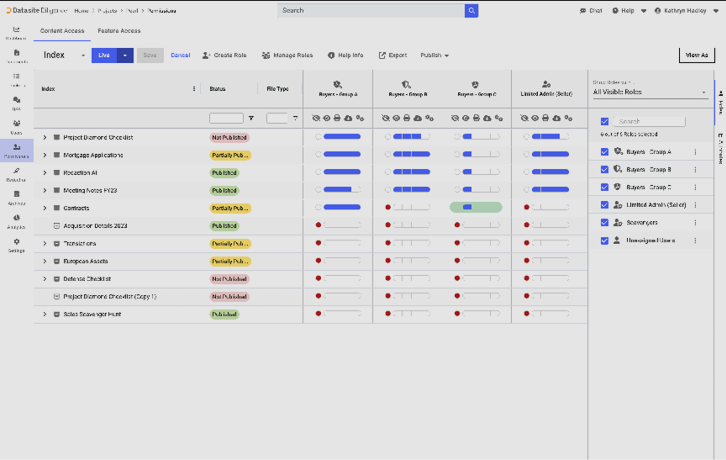The image size is (726, 460).
Task: Open the All Visible Roles dropdown
Action: (650, 92)
